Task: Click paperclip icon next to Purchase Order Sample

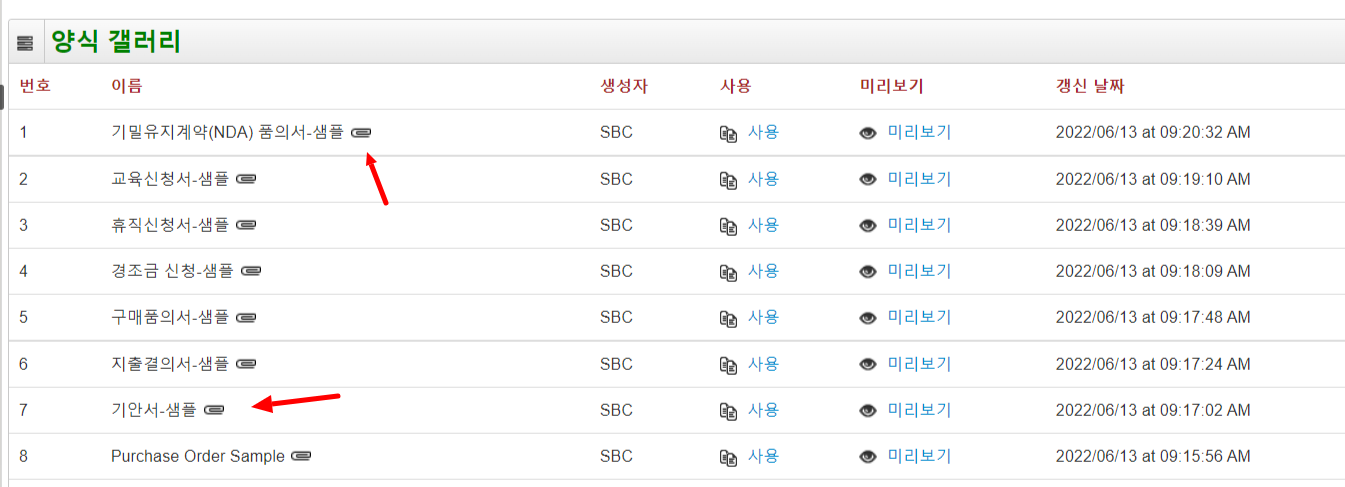Action: tap(301, 456)
